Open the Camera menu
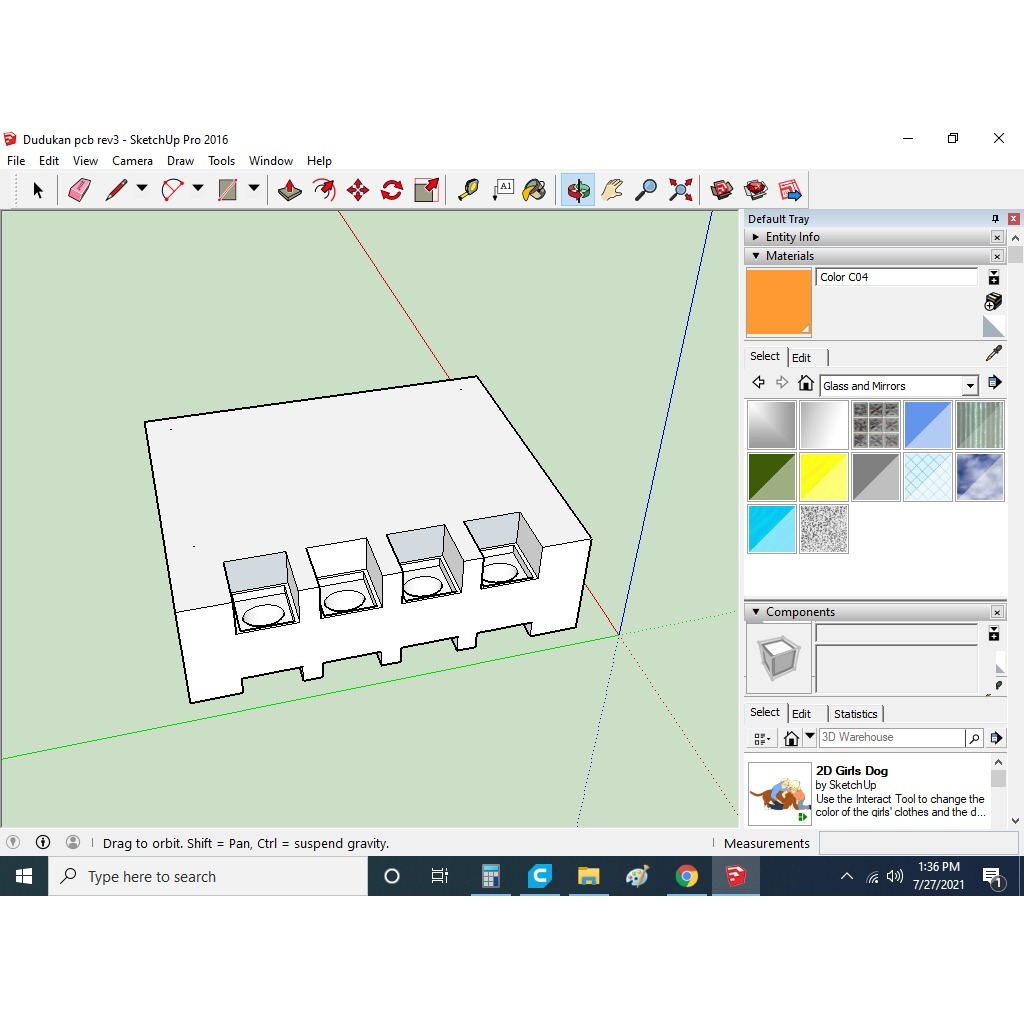The width and height of the screenshot is (1024, 1024). [133, 160]
